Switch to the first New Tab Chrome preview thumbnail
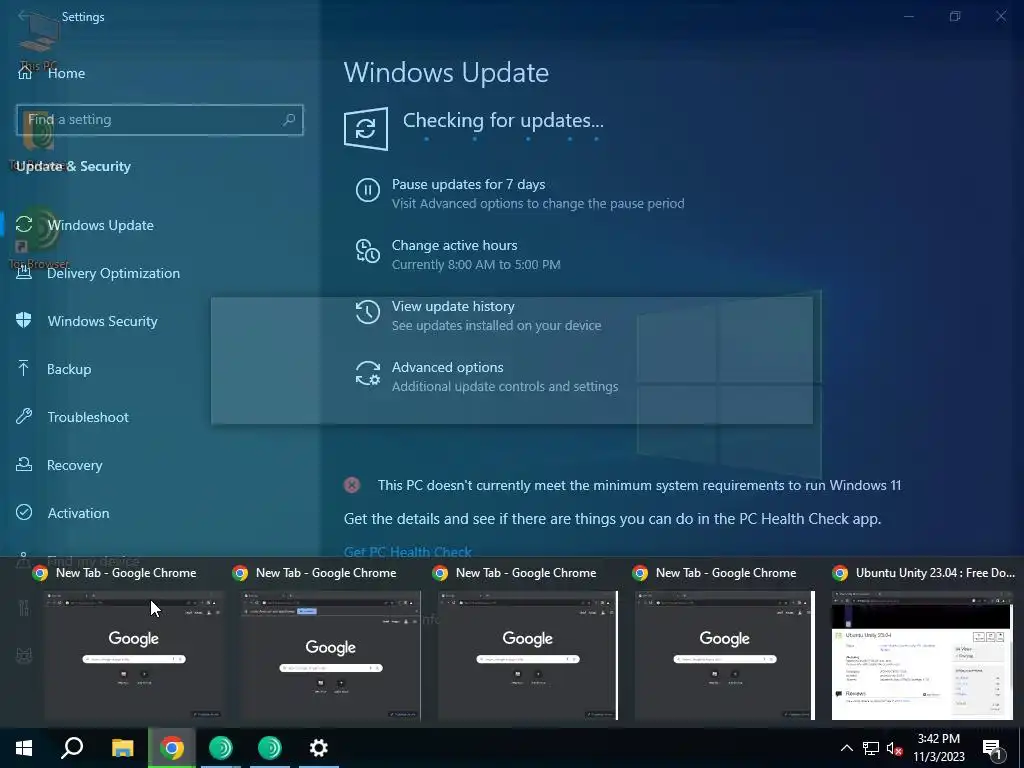The height and width of the screenshot is (768, 1024). pos(134,655)
